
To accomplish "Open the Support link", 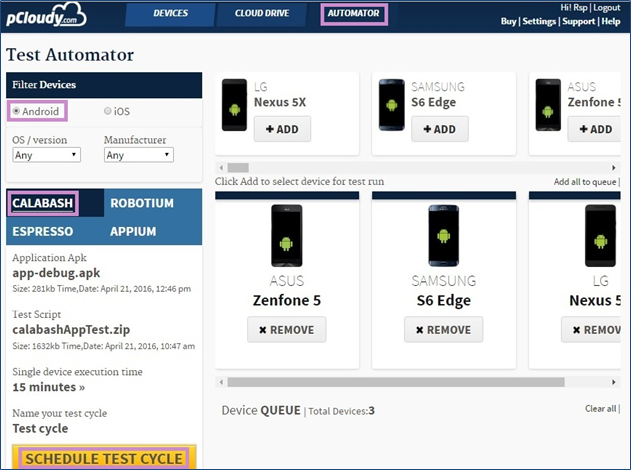I will coord(578,21).
